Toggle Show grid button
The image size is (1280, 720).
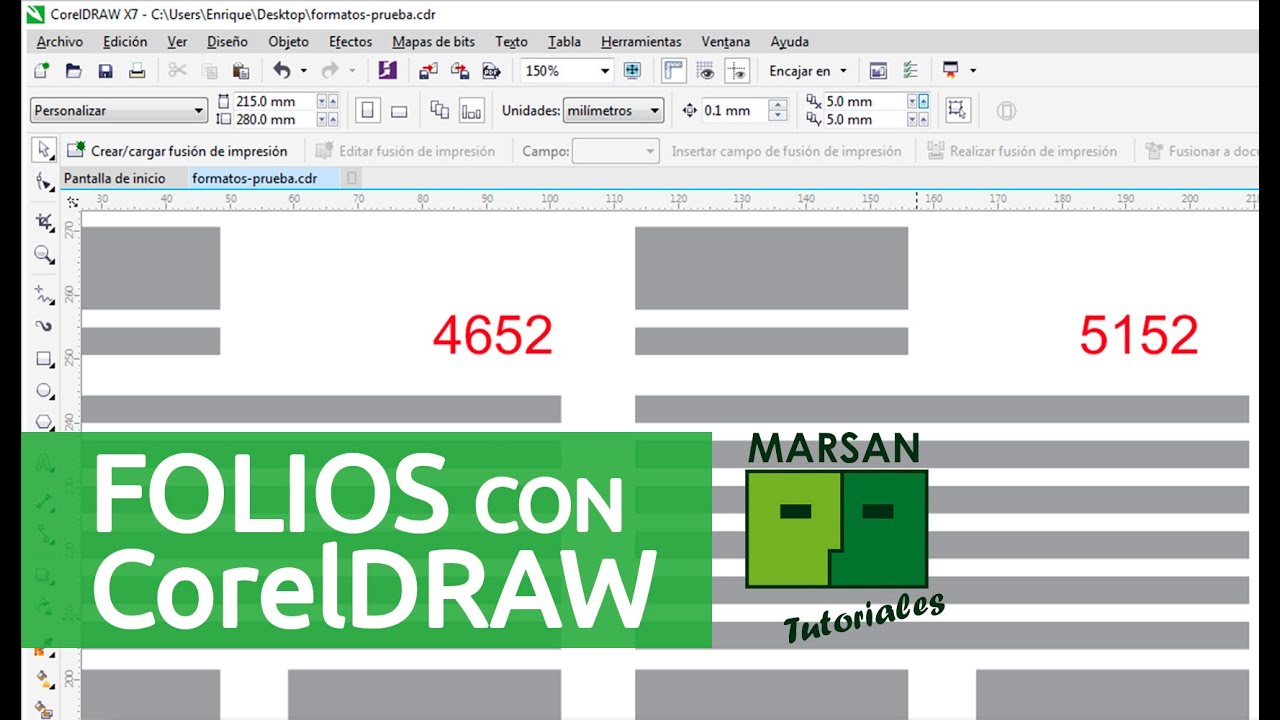706,71
